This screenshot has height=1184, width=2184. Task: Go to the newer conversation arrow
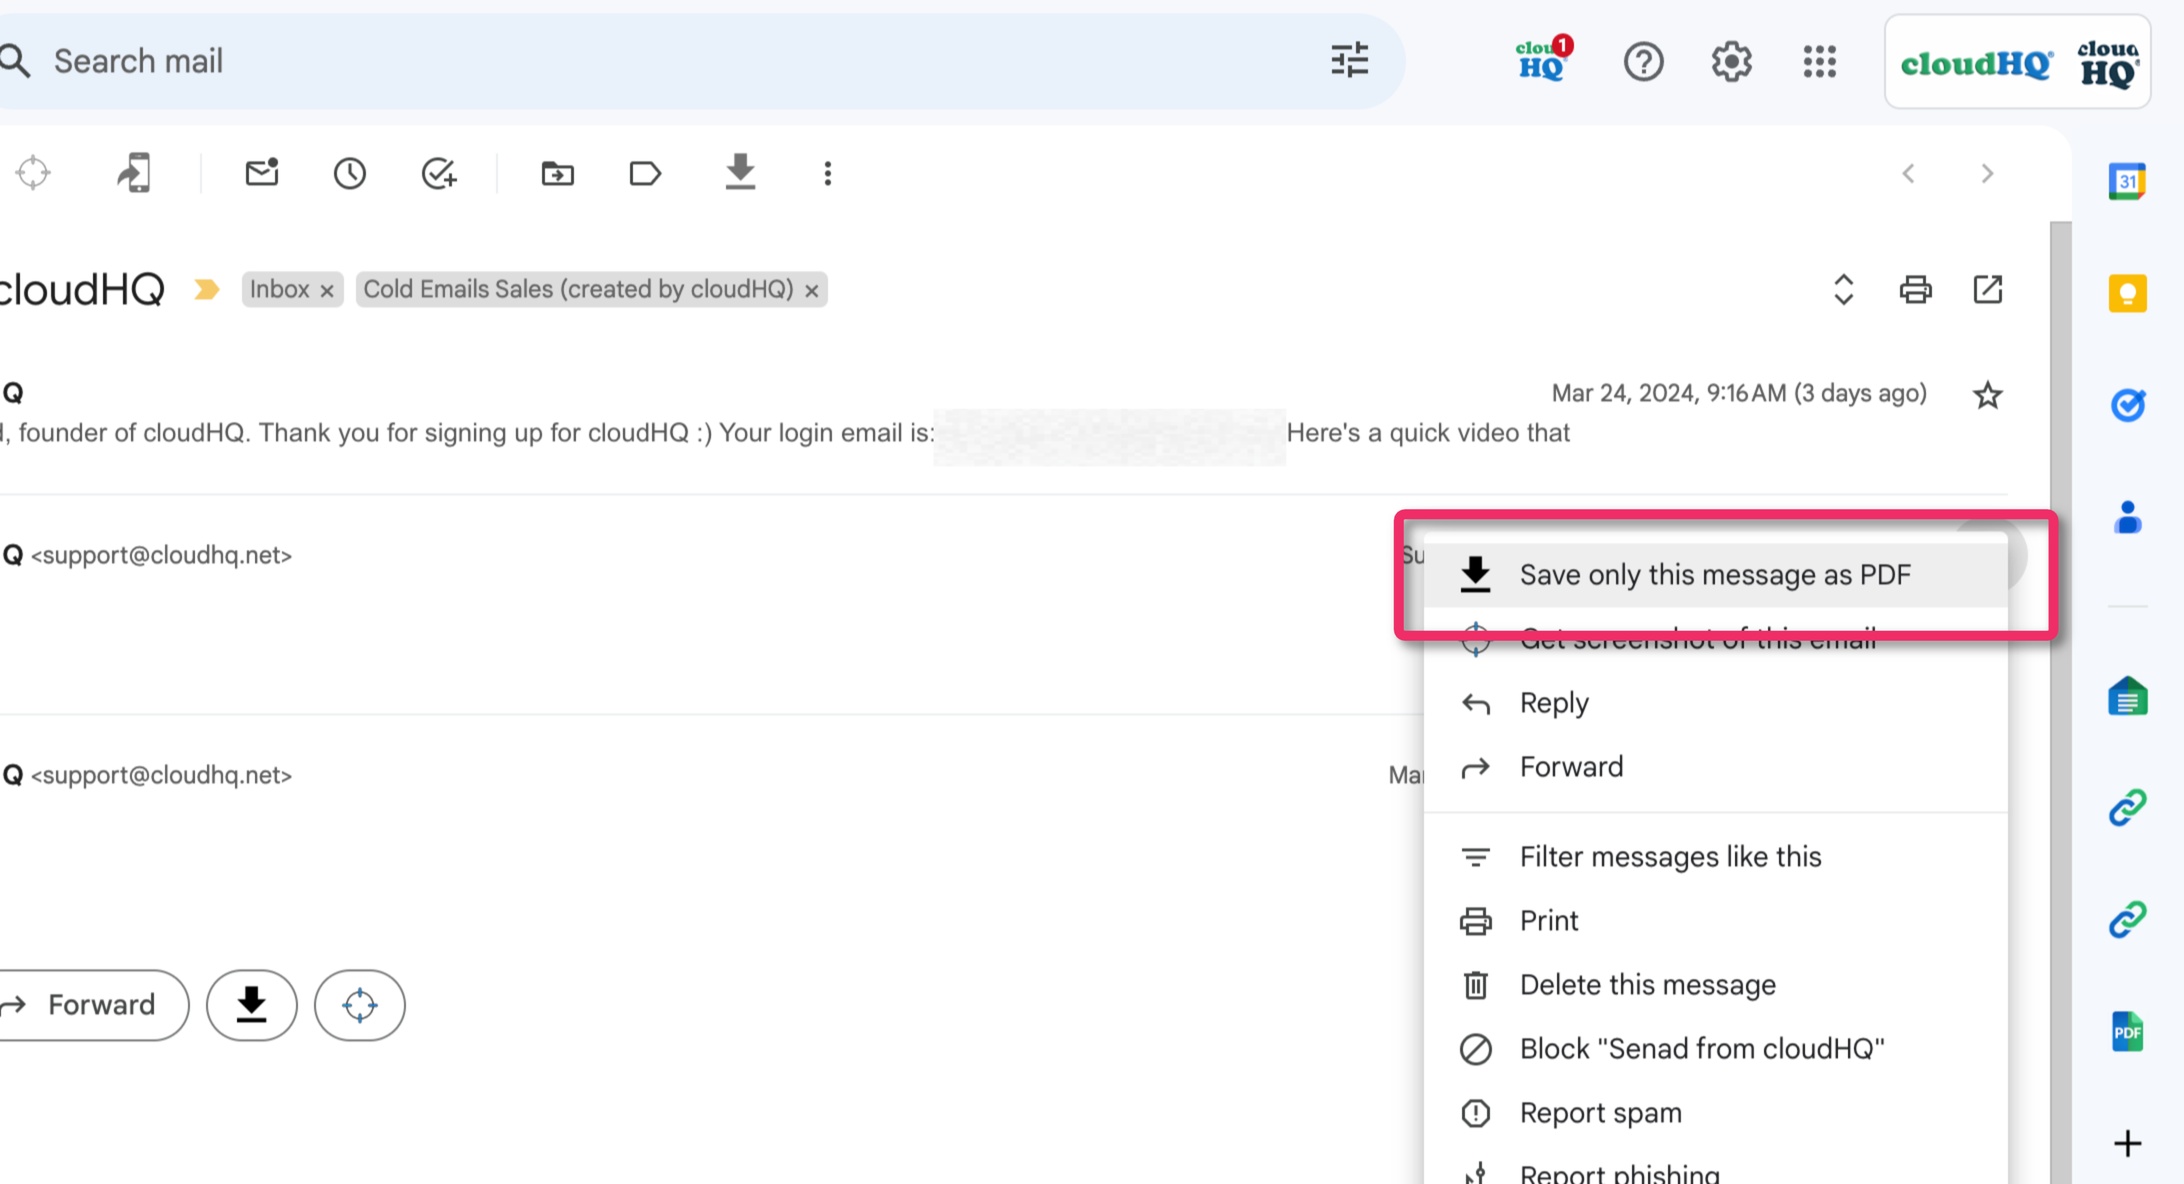(x=1908, y=174)
